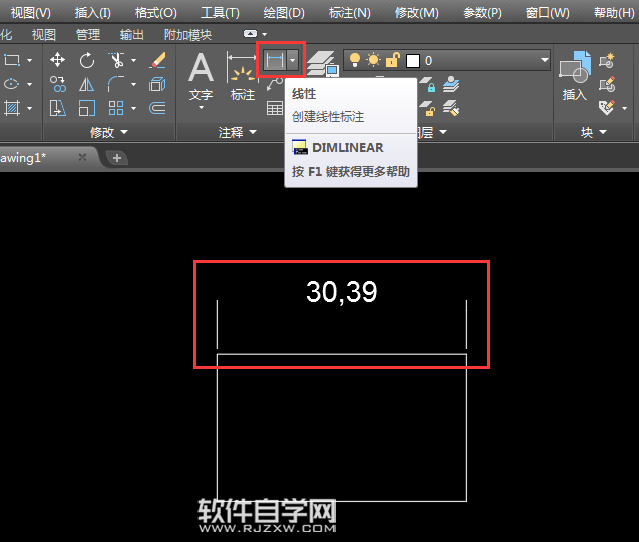Activate the Mirror tool
The height and width of the screenshot is (542, 639).
tap(86, 84)
